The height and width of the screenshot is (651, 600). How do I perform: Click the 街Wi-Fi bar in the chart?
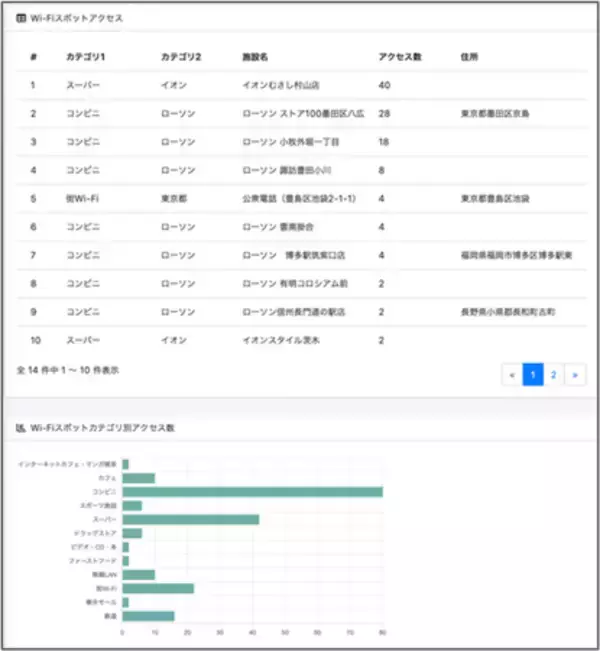click(x=158, y=588)
